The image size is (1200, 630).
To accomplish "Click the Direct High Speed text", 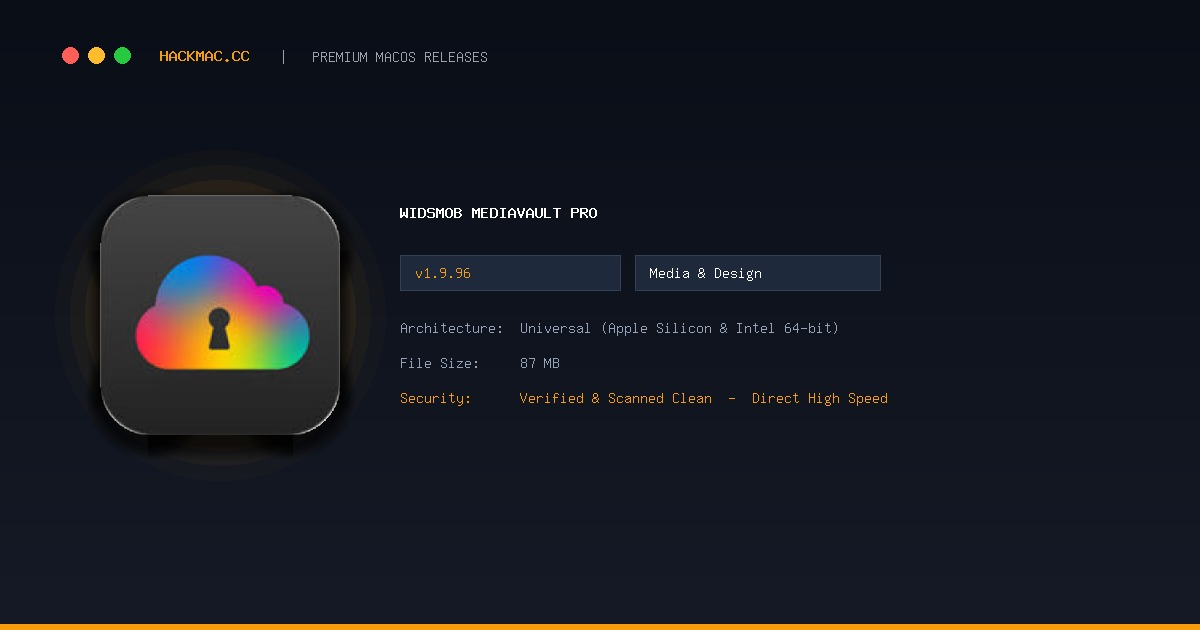I will tap(820, 398).
